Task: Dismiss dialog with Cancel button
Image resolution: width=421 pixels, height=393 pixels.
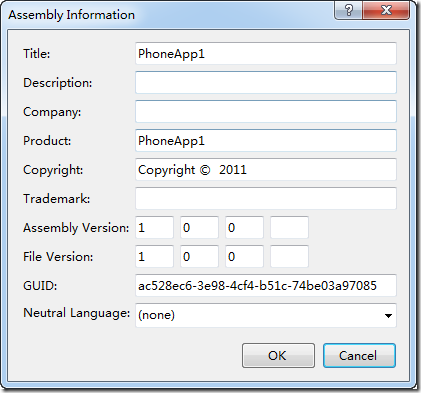Action: (x=359, y=356)
